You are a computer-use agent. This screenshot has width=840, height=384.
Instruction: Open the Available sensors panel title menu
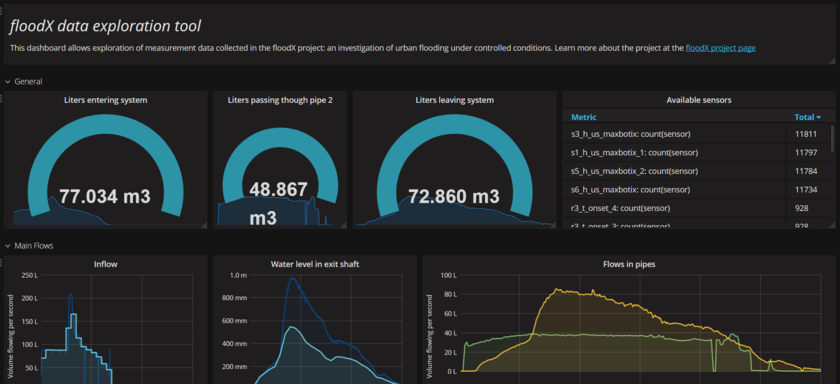pyautogui.click(x=699, y=100)
